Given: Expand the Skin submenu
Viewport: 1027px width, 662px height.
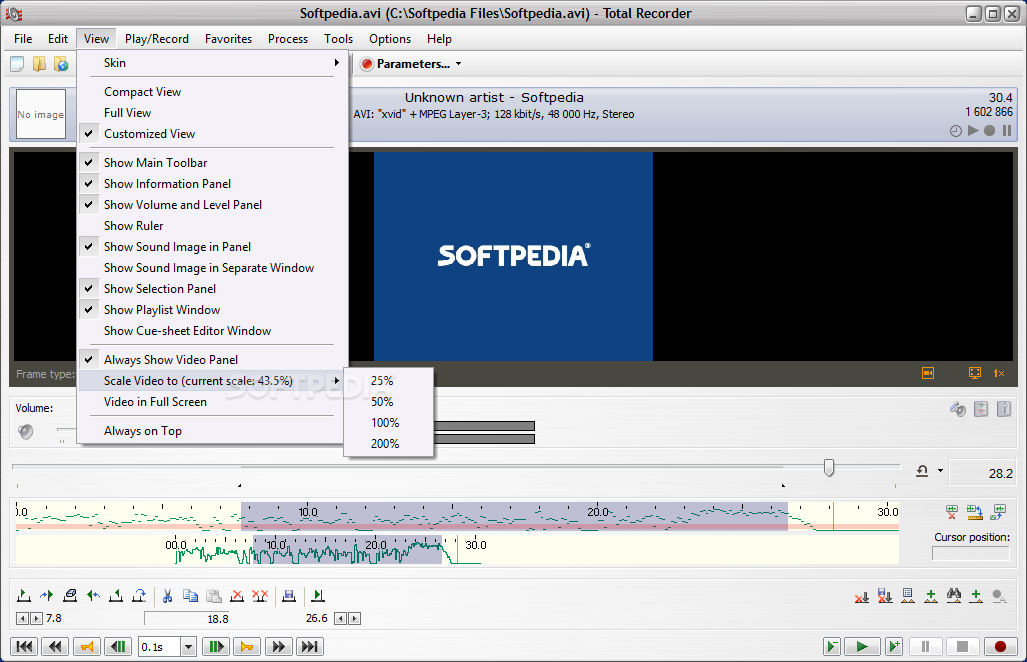Looking at the screenshot, I should 213,63.
